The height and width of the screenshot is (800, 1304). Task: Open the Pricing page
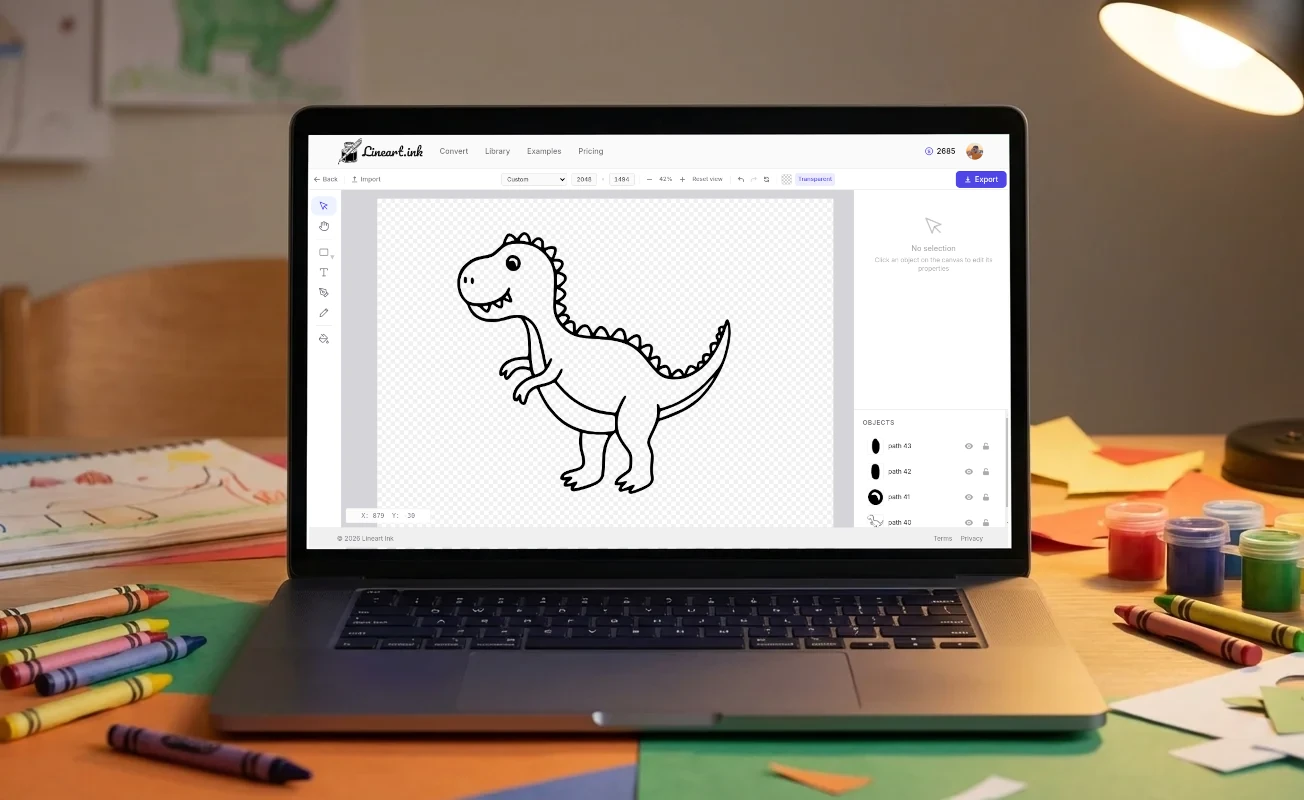tap(591, 151)
